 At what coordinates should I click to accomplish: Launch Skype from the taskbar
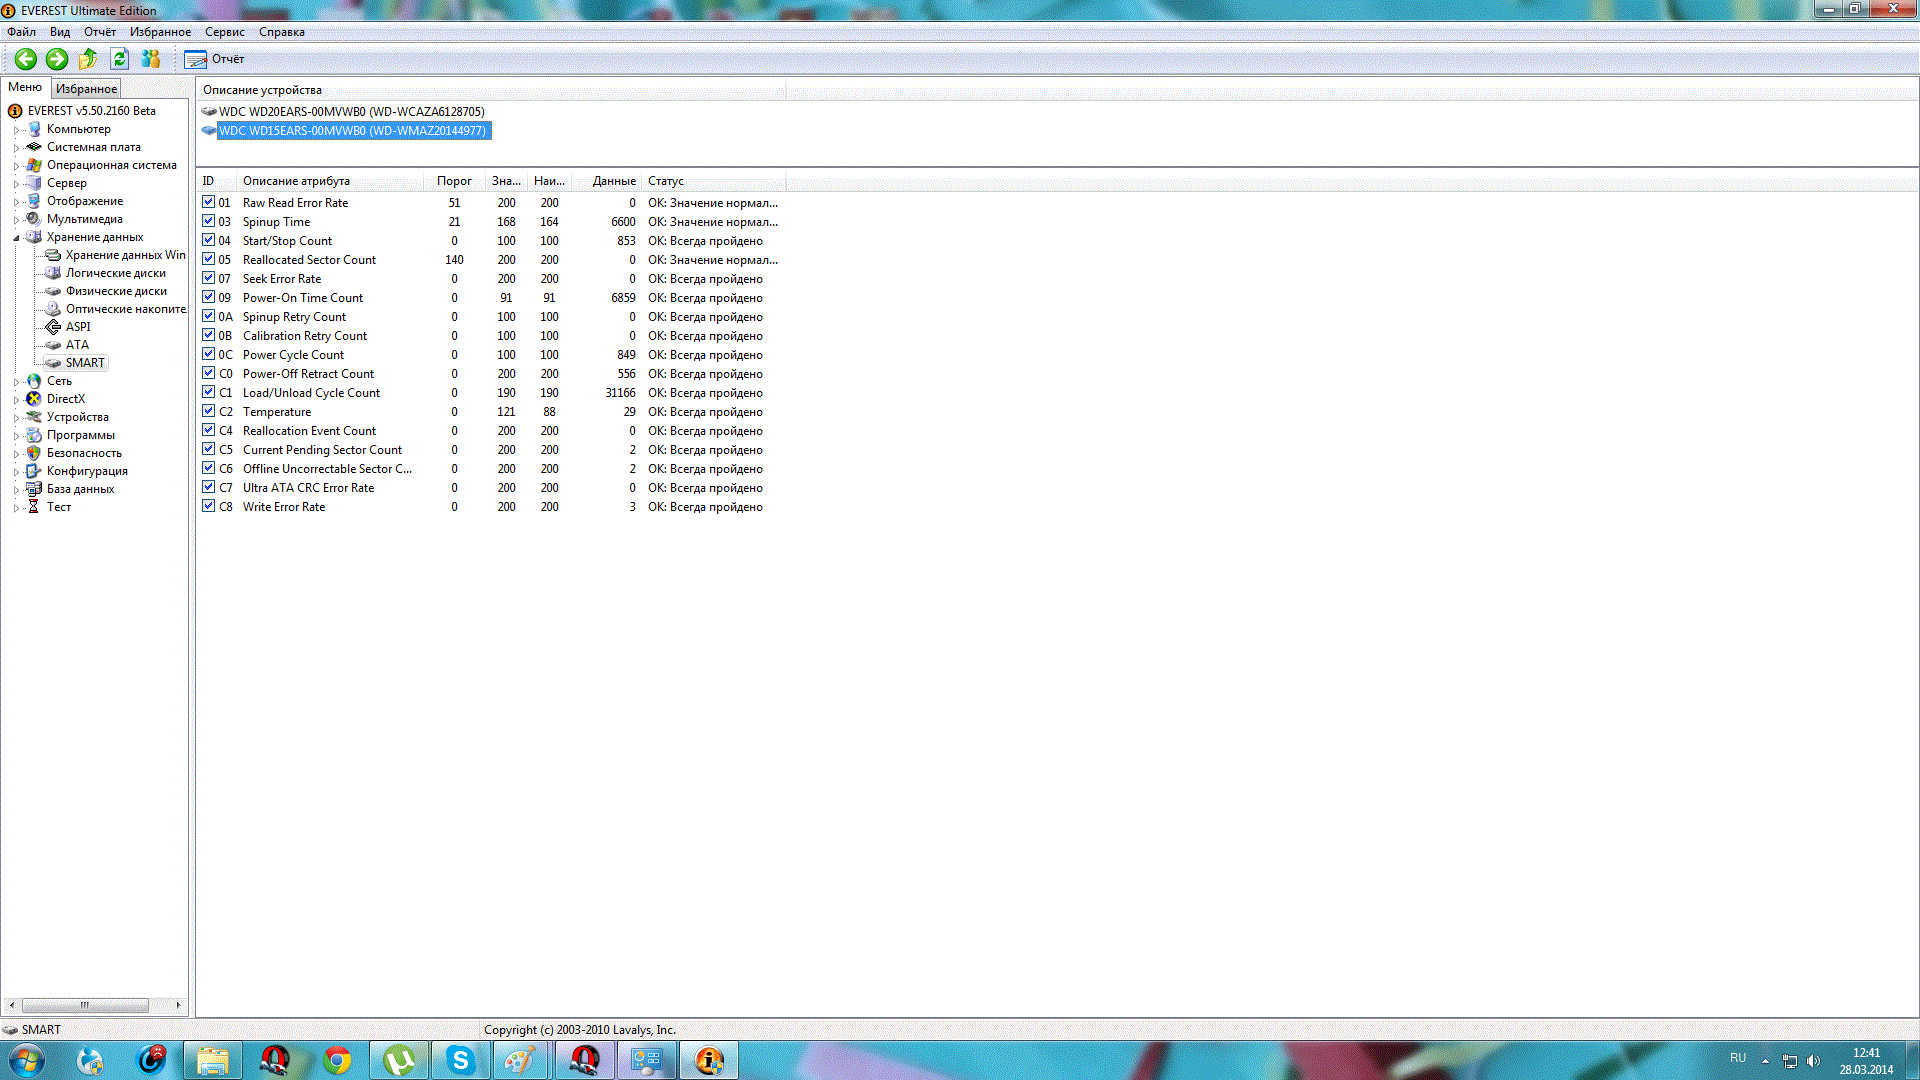[460, 1060]
